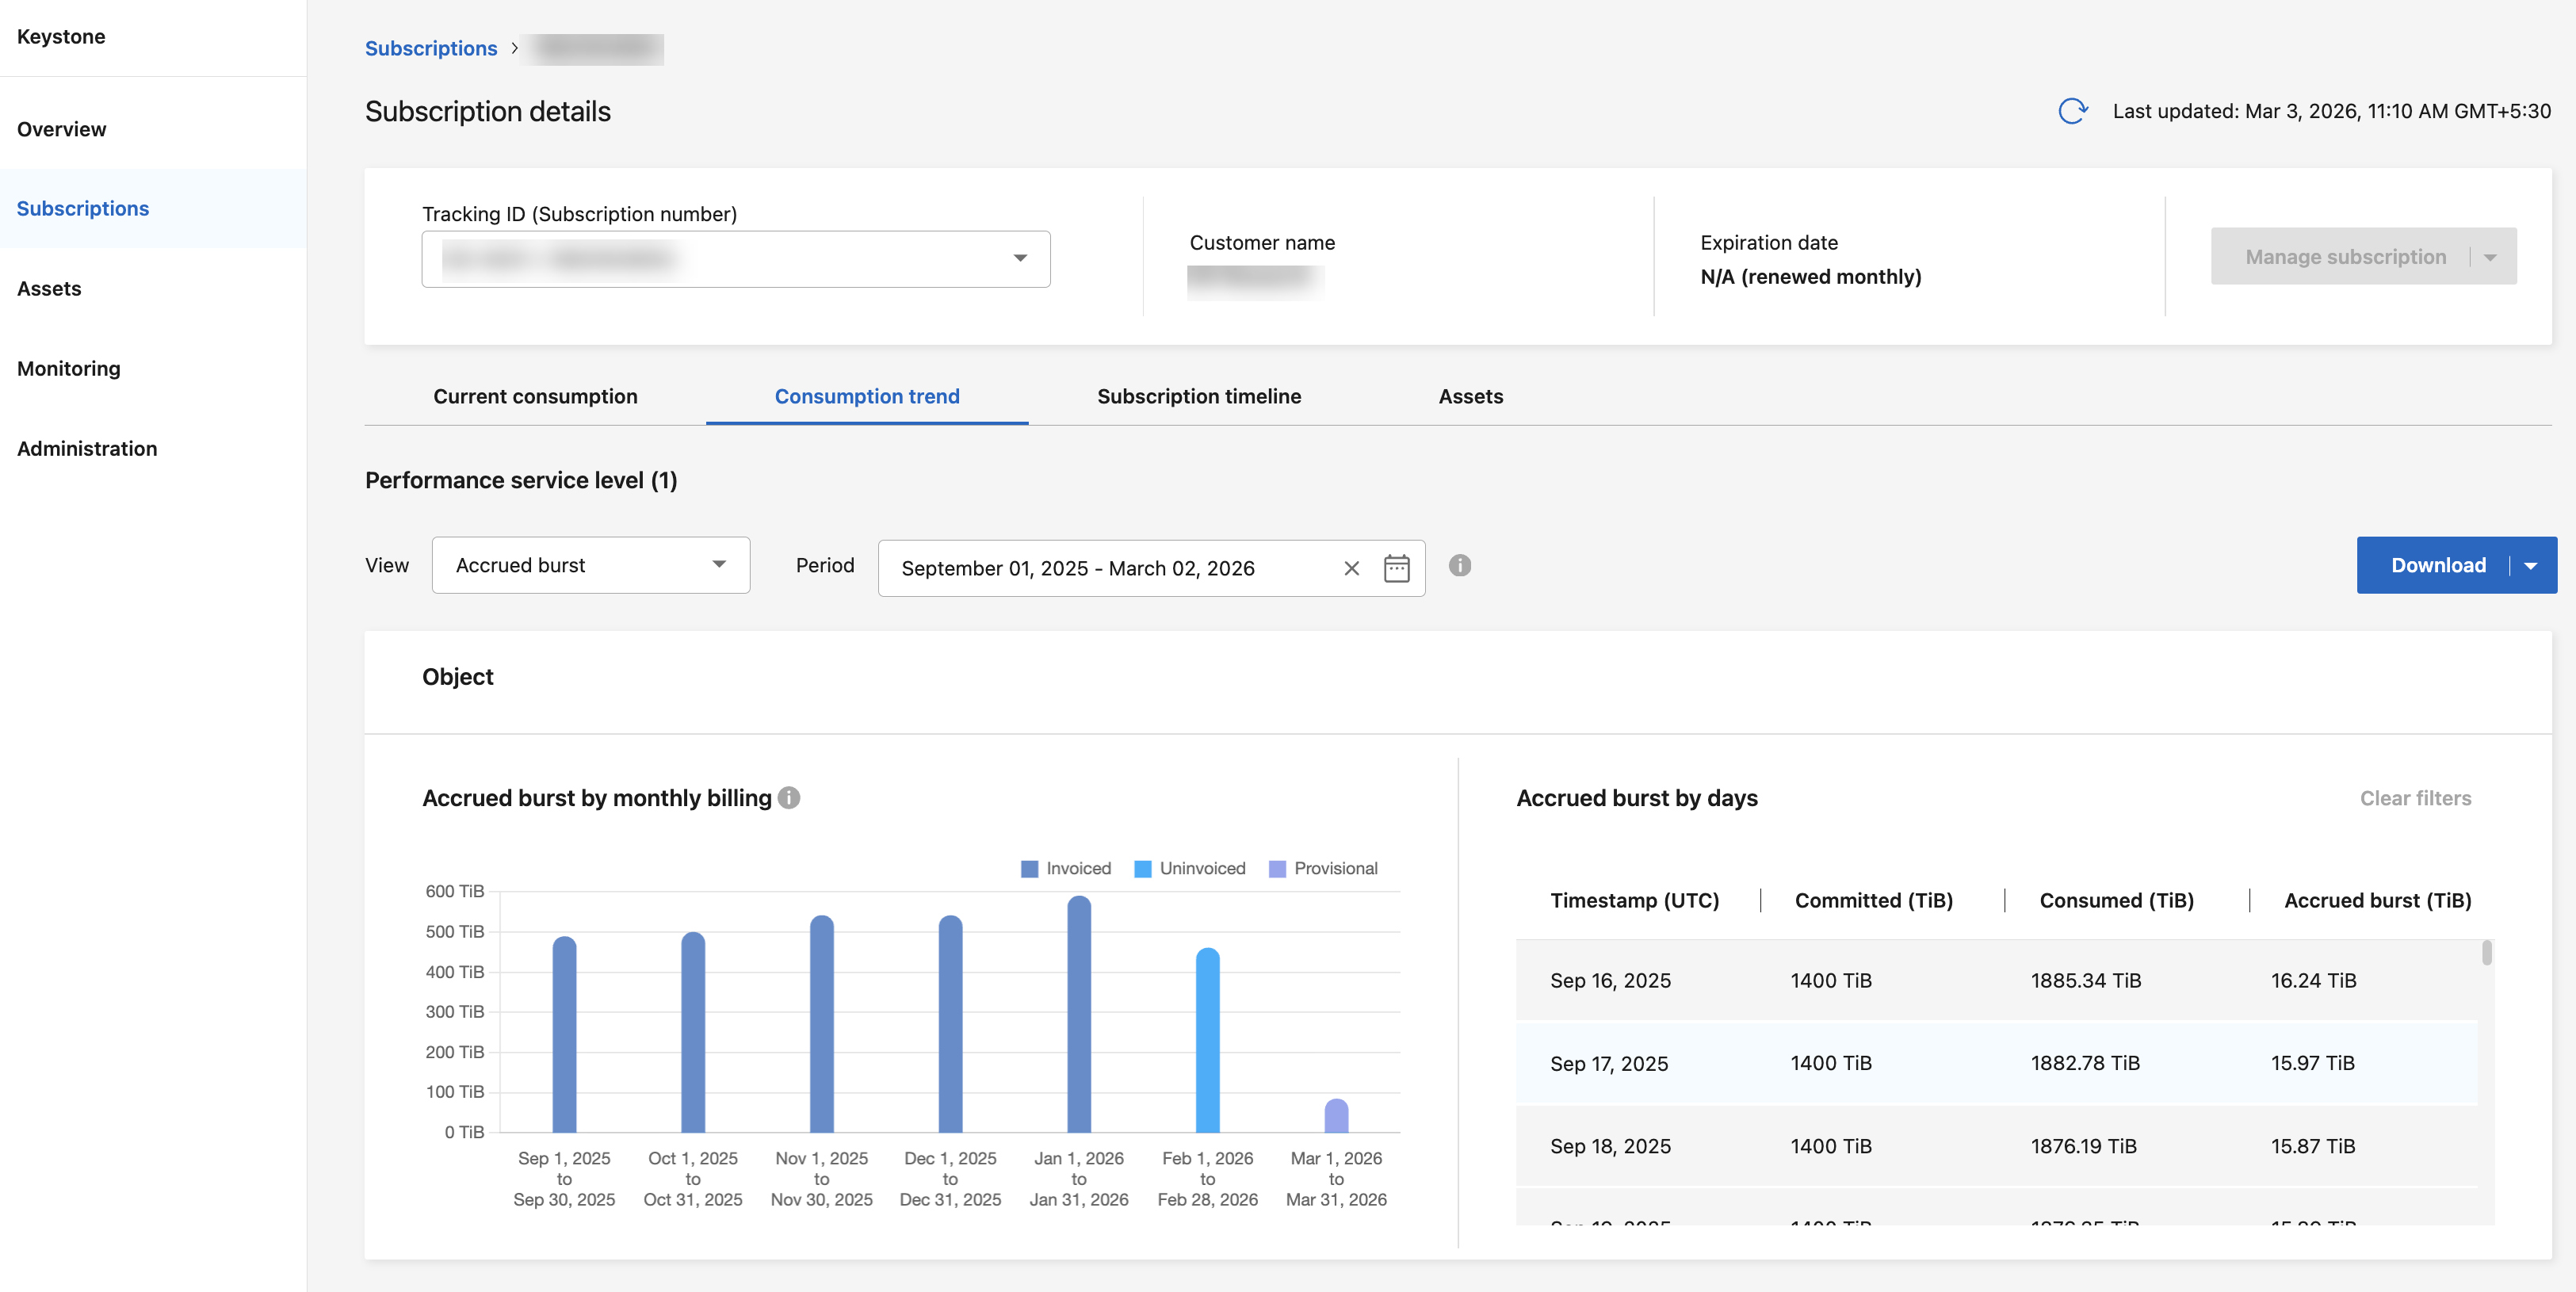Image resolution: width=2576 pixels, height=1292 pixels.
Task: Click the Clear filters link
Action: coord(2415,798)
